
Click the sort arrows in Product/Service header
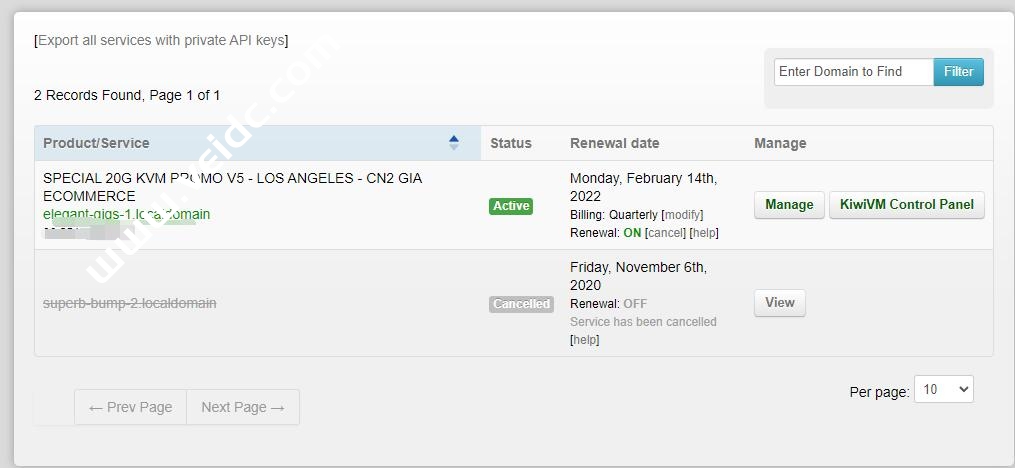click(x=454, y=143)
